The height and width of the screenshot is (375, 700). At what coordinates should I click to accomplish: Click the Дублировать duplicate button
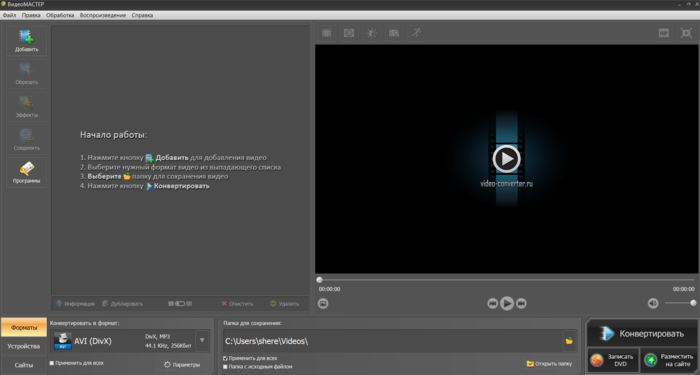[122, 304]
